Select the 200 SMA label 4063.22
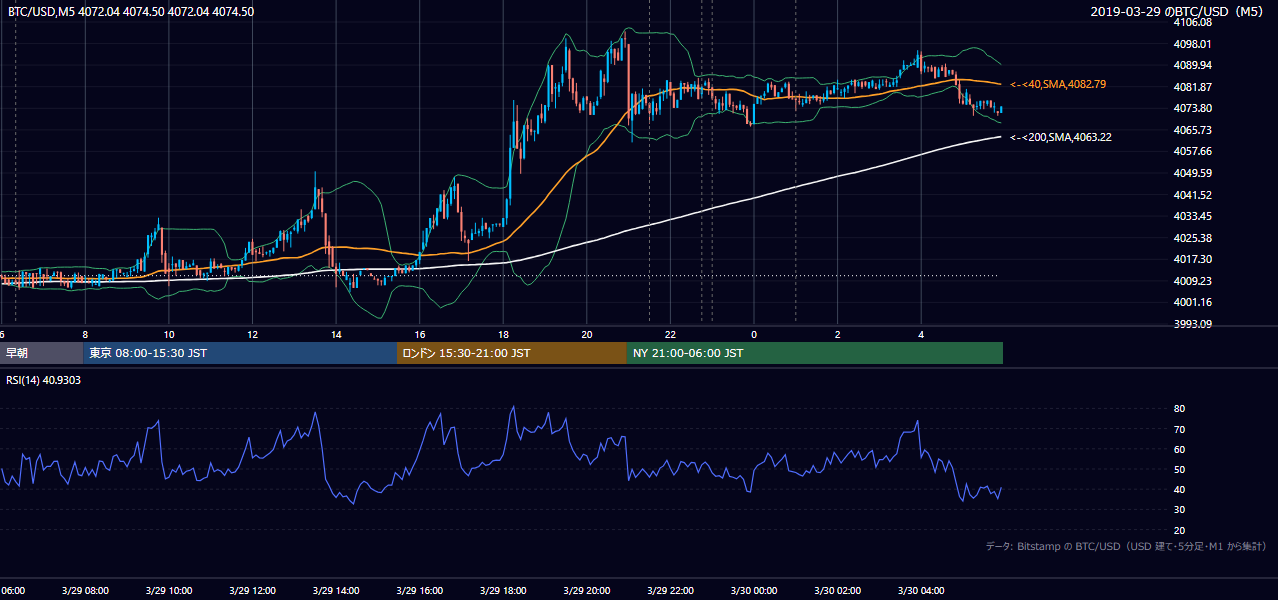The height and width of the screenshot is (600, 1278). point(1061,137)
